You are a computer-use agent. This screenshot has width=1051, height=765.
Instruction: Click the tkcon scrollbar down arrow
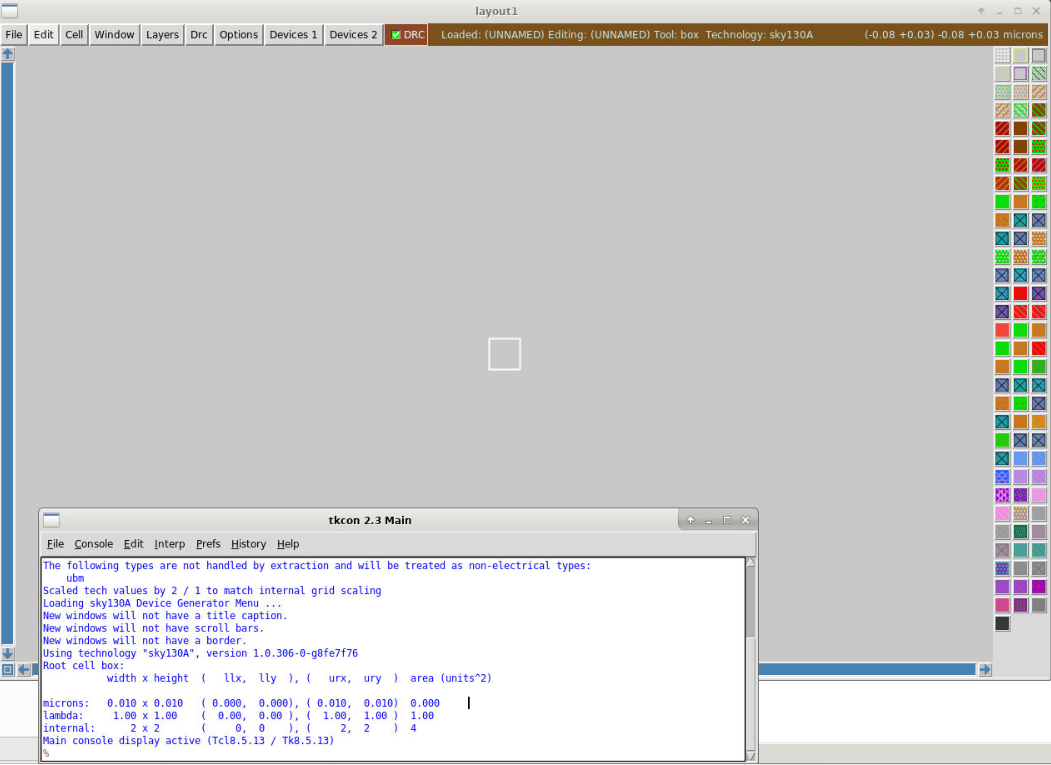pos(751,756)
